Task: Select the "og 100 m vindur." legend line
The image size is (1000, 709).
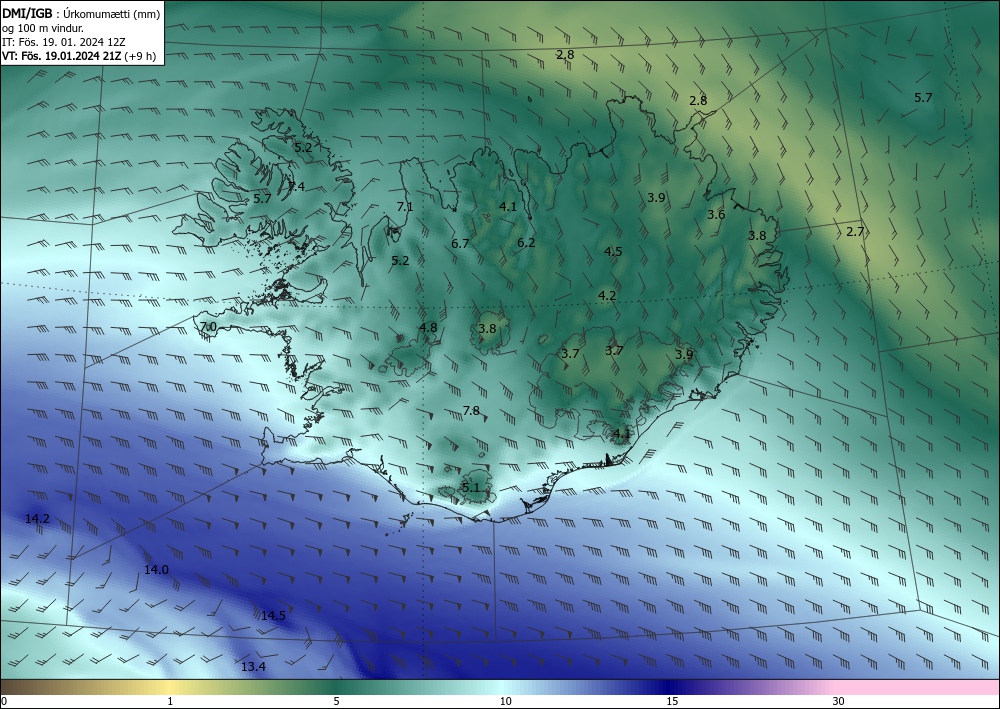Action: tap(43, 29)
